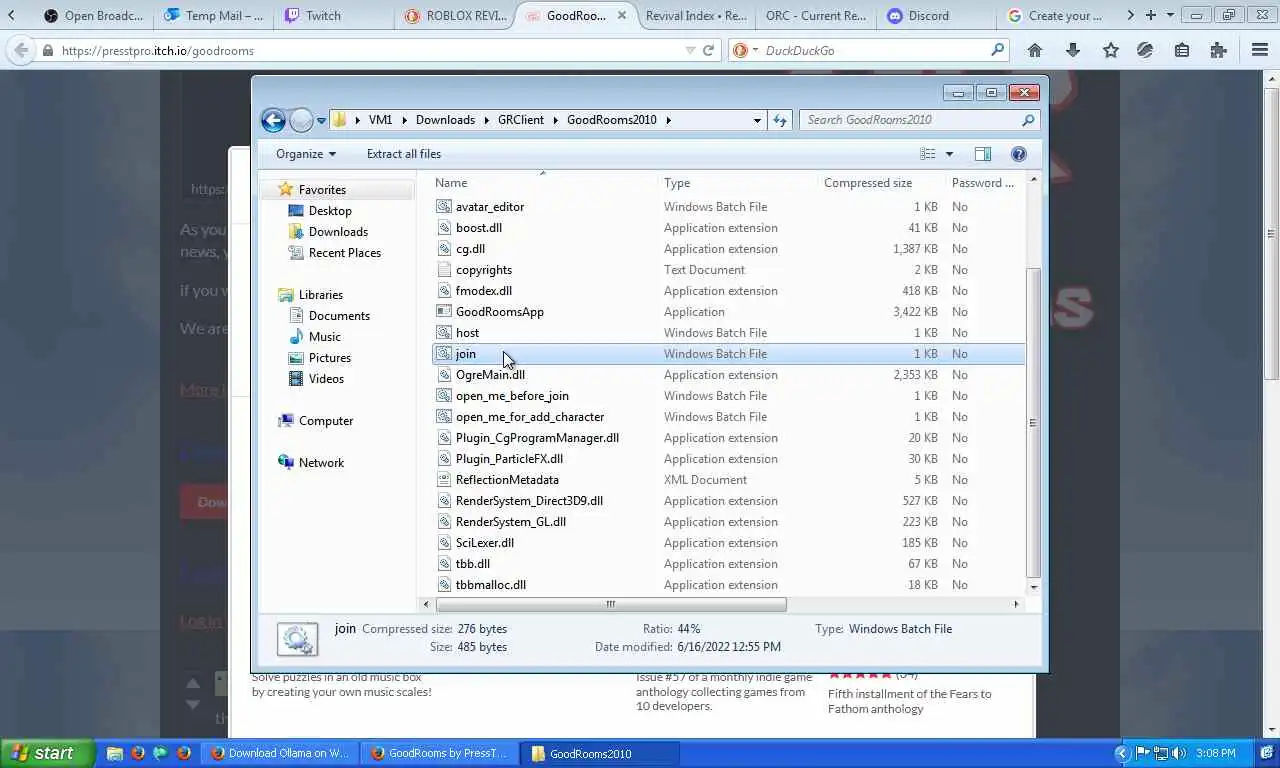Click GRClient in the breadcrumb path
1280x768 pixels.
(521, 120)
